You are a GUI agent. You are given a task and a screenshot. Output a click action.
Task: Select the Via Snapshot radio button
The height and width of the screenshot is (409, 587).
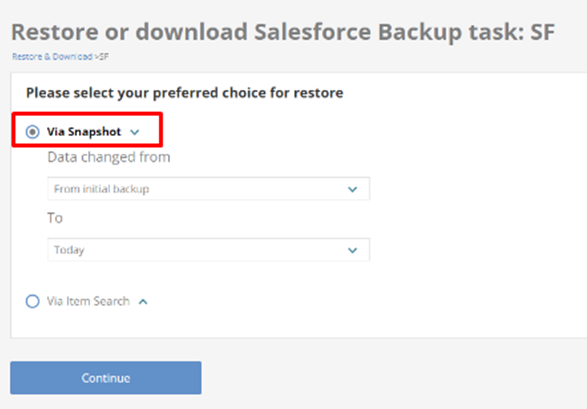tap(33, 132)
